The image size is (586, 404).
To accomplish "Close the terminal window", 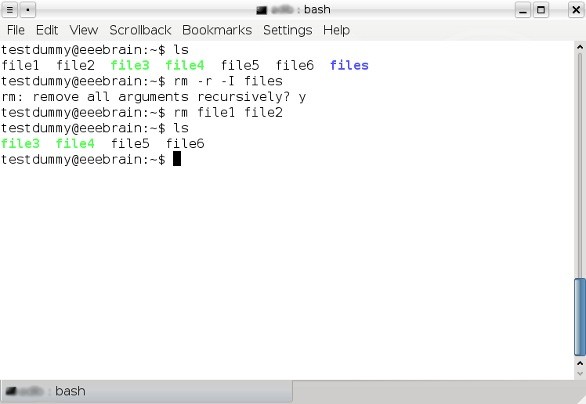I will [576, 10].
